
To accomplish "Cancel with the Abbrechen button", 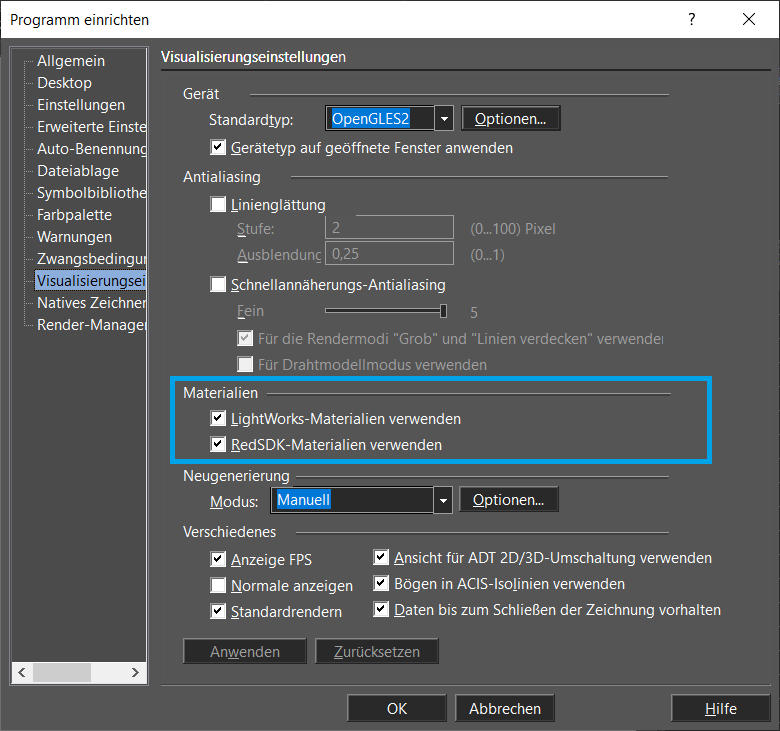I will 505,708.
